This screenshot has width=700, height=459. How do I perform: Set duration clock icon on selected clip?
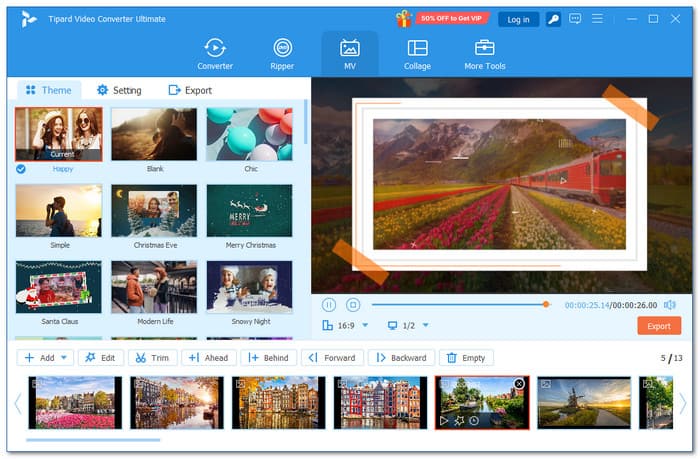(x=474, y=420)
